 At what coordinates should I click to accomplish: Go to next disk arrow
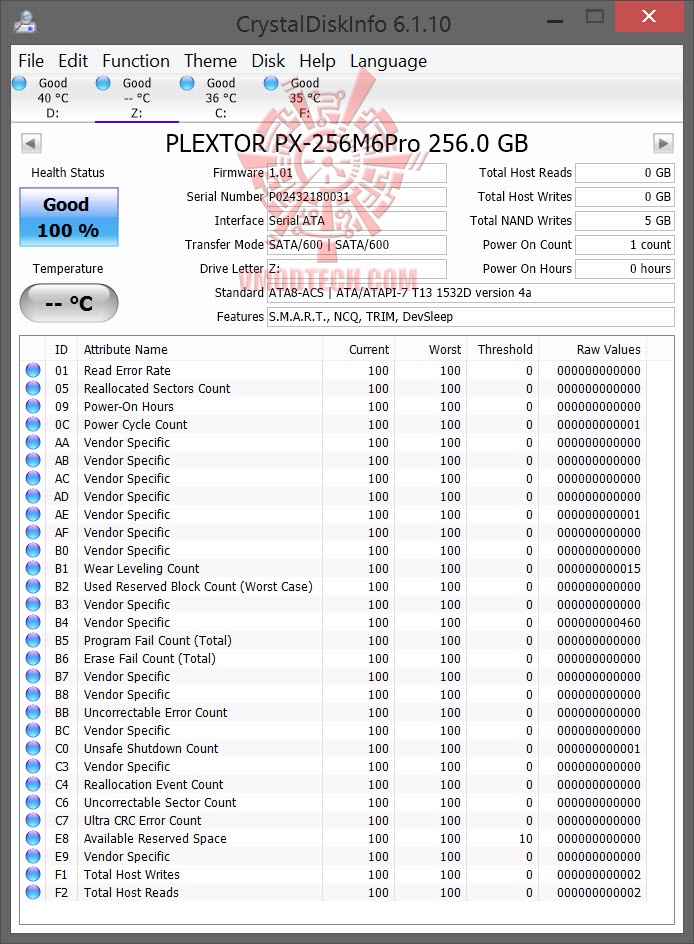click(663, 143)
